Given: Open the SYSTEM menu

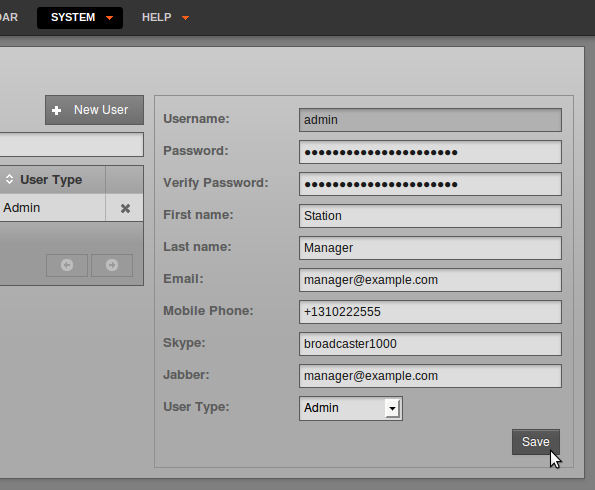Looking at the screenshot, I should tap(80, 17).
